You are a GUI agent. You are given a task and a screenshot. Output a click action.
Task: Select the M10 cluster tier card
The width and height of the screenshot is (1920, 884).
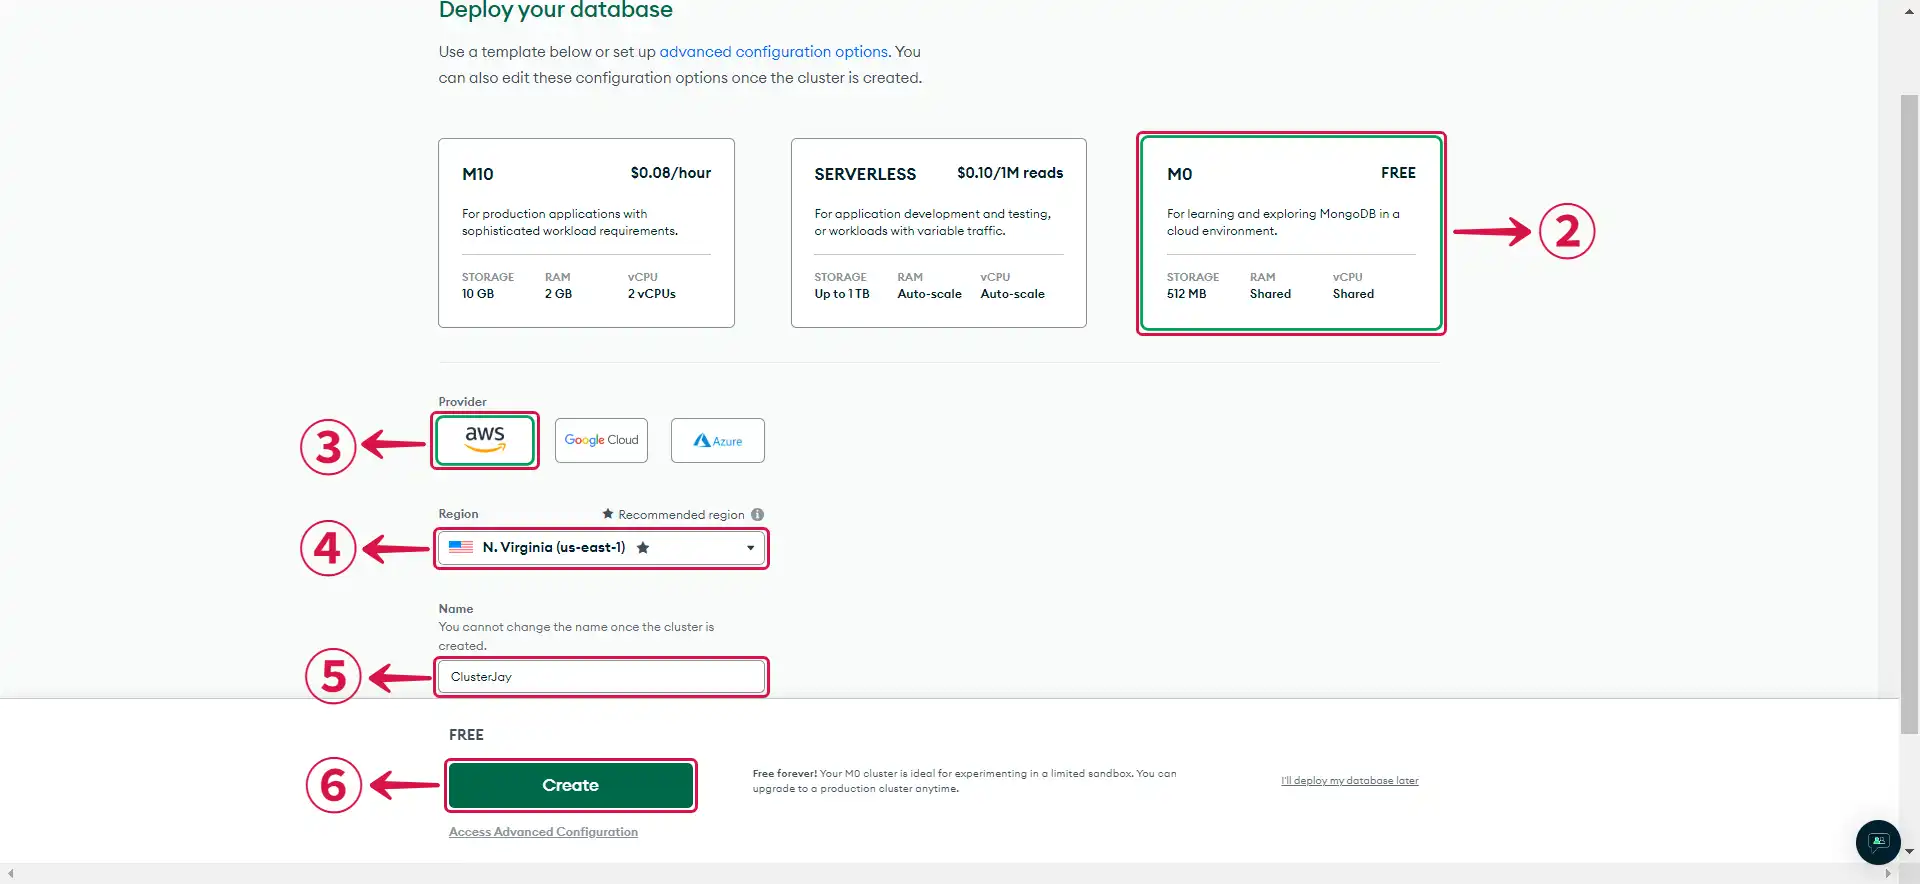point(586,233)
